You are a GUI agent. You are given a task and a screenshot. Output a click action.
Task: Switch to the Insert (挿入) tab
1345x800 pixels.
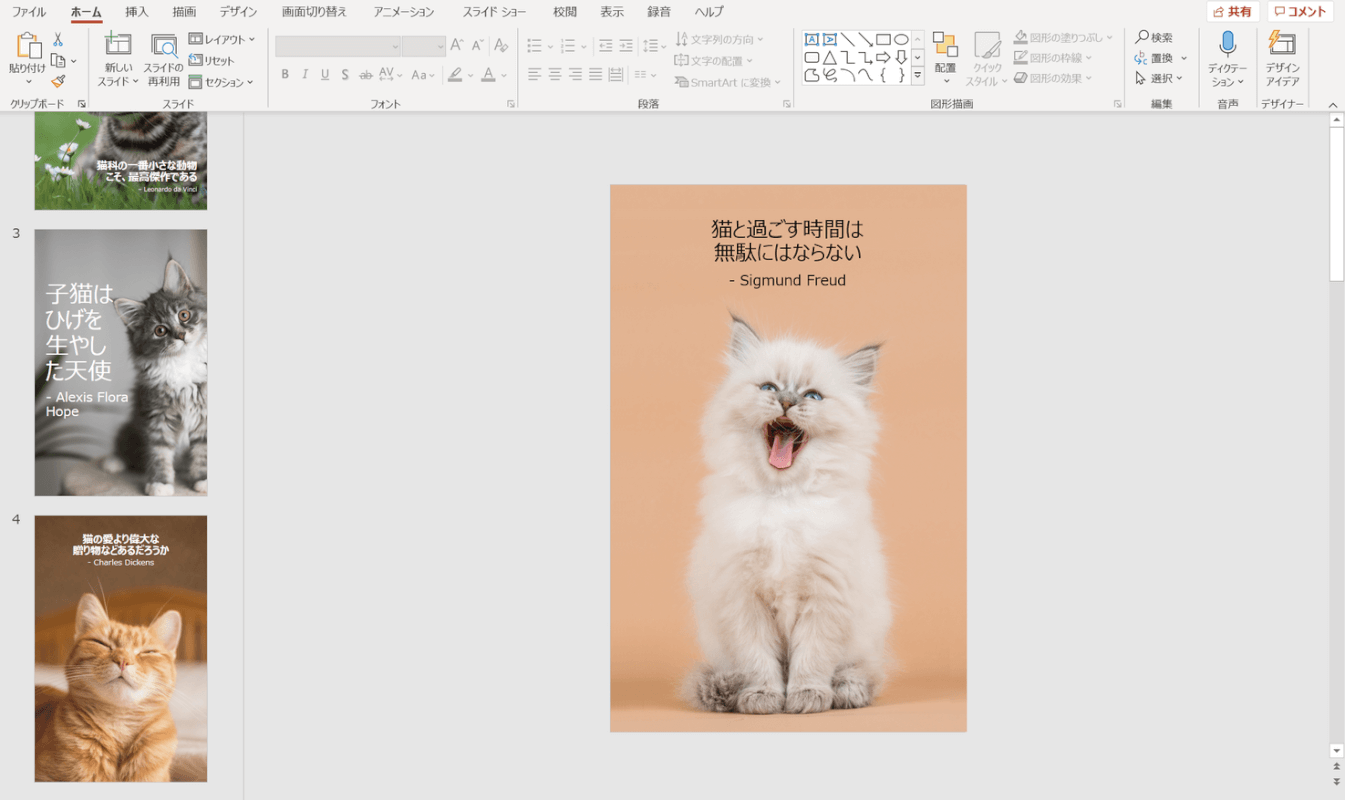pos(137,12)
